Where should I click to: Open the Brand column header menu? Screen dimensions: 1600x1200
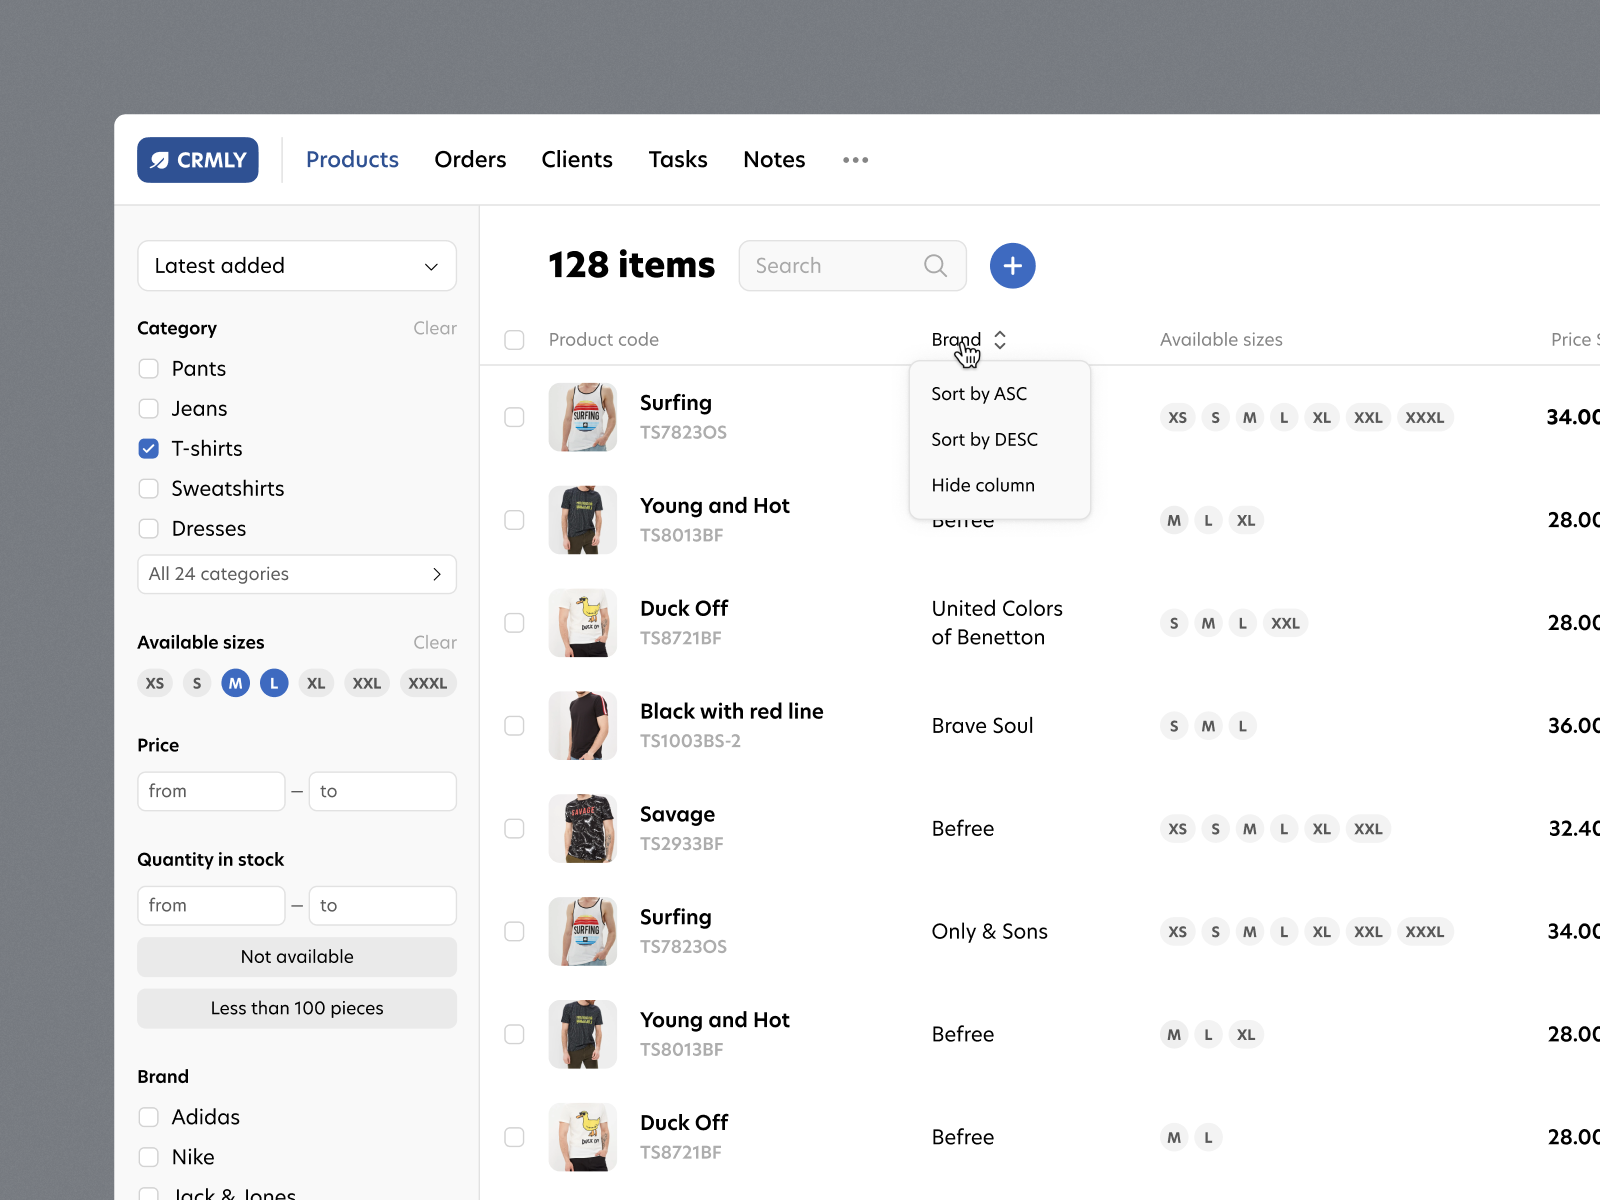click(x=956, y=340)
